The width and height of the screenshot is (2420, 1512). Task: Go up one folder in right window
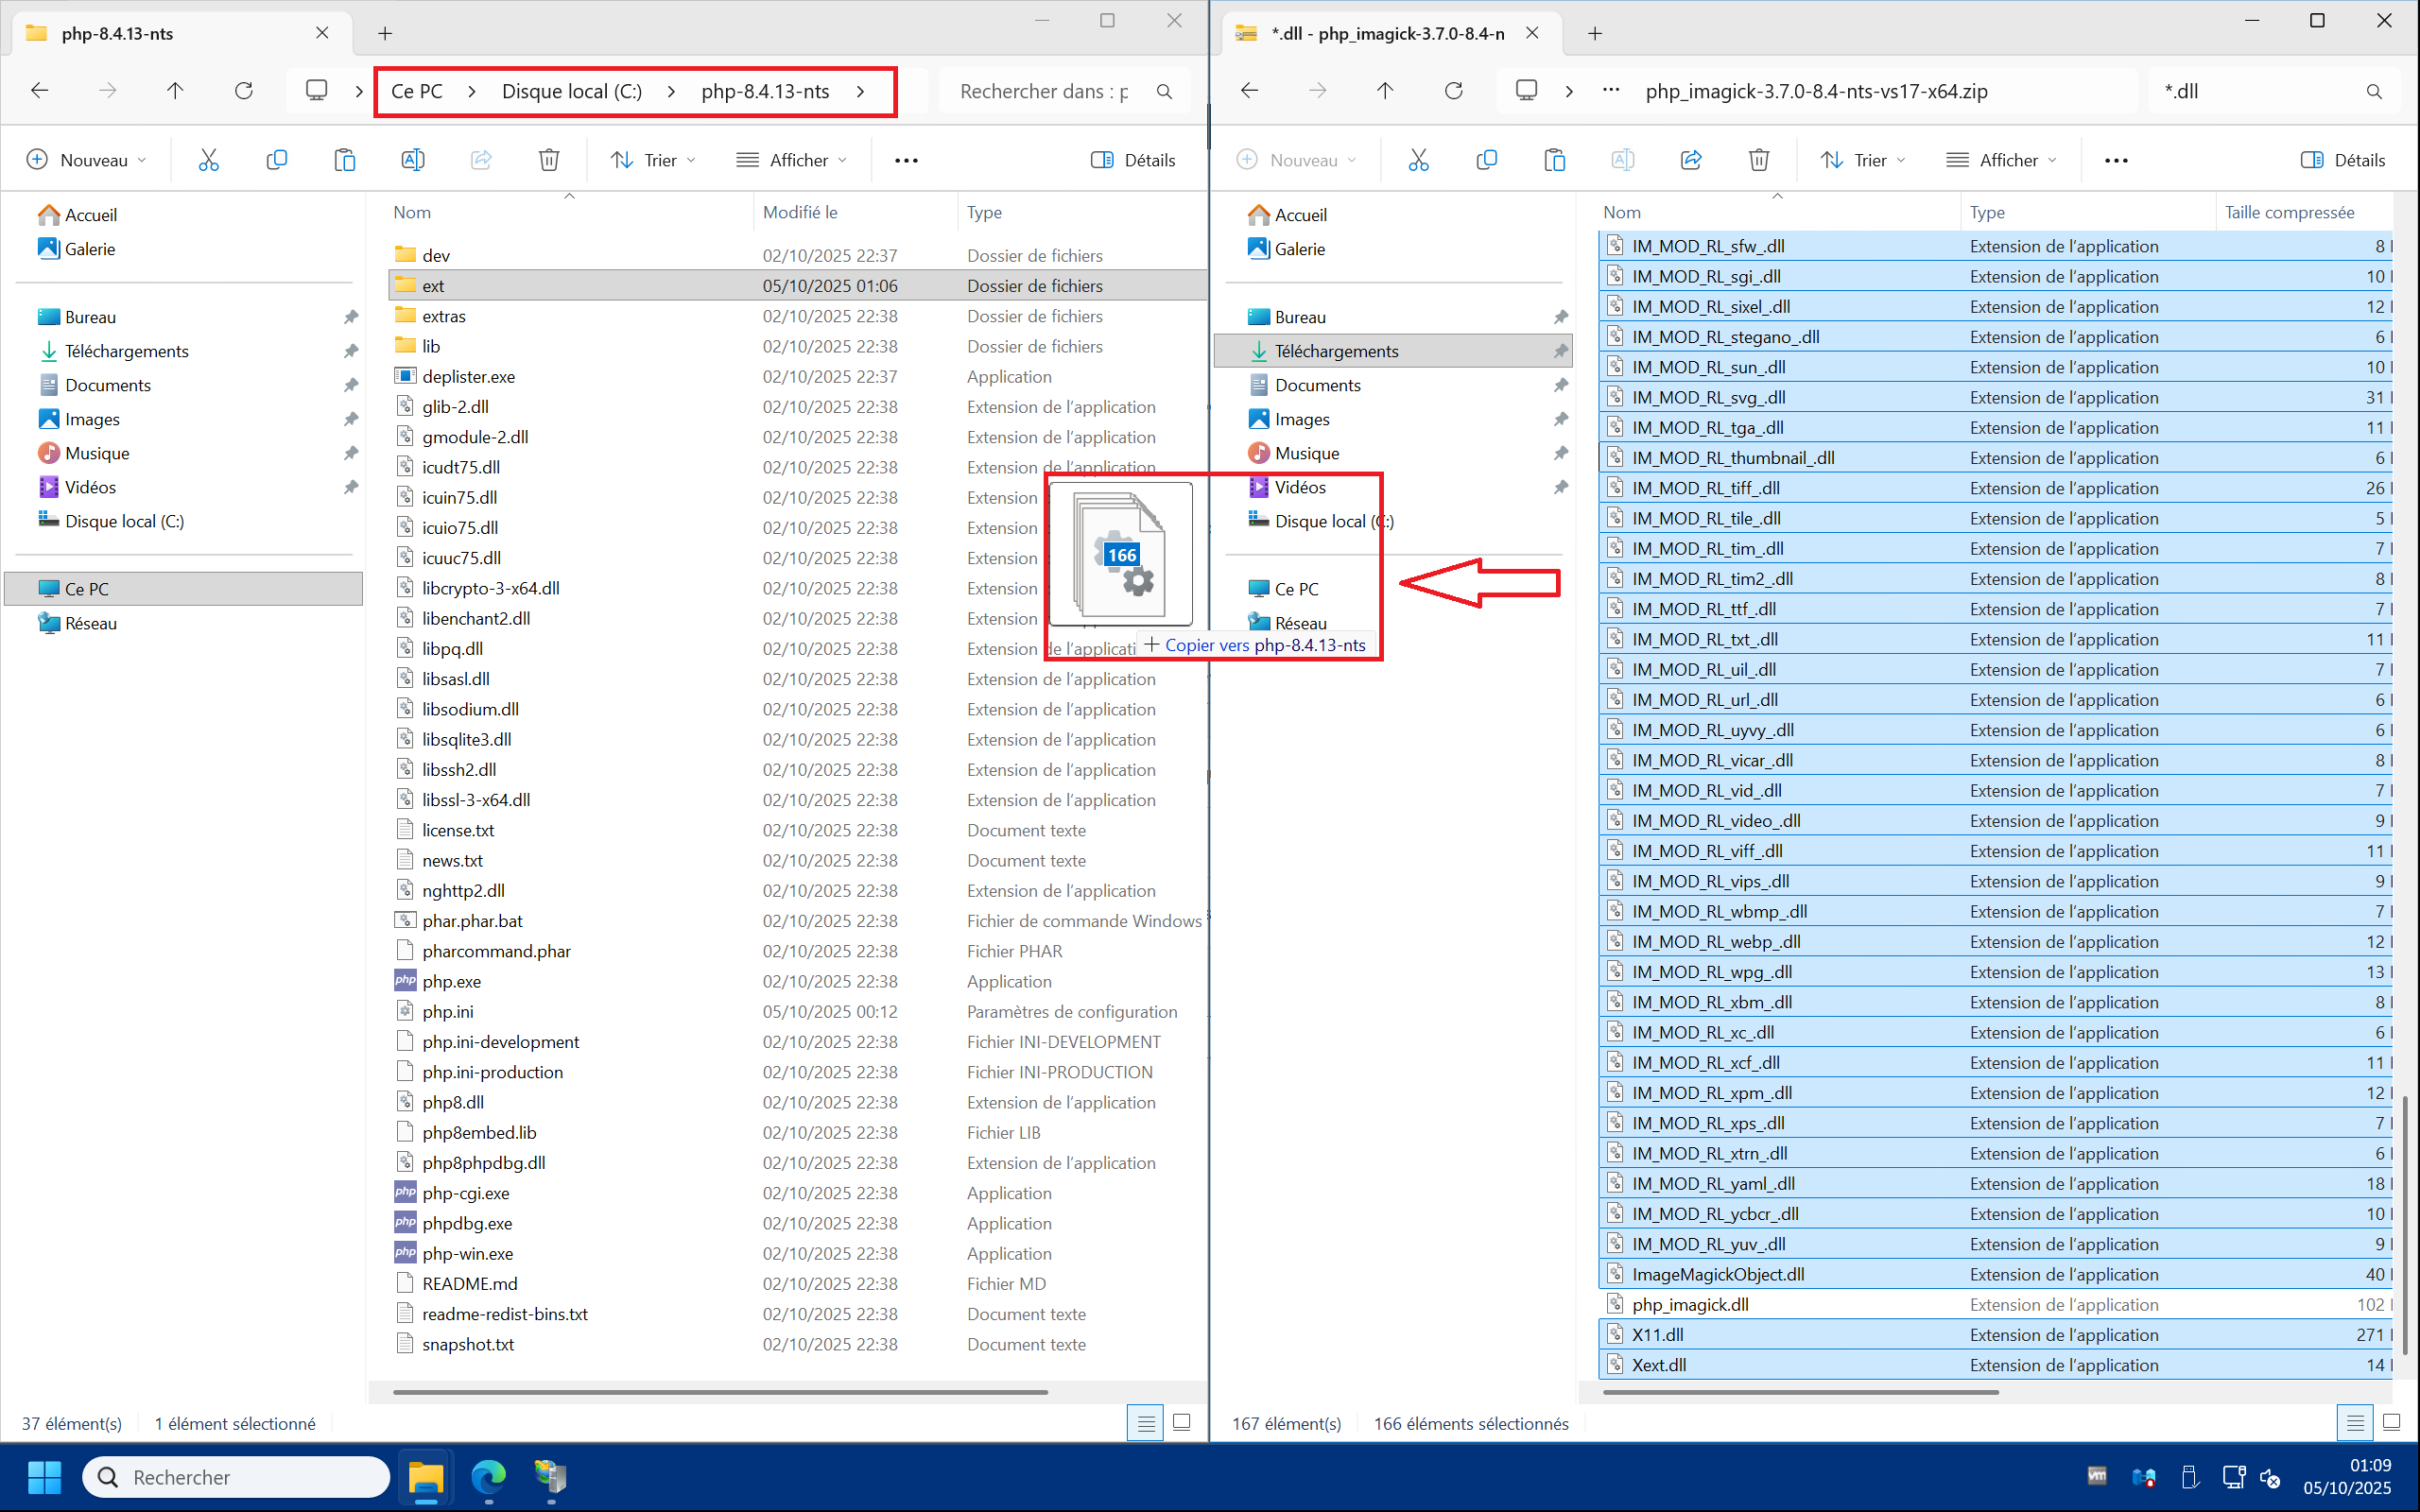pos(1384,91)
